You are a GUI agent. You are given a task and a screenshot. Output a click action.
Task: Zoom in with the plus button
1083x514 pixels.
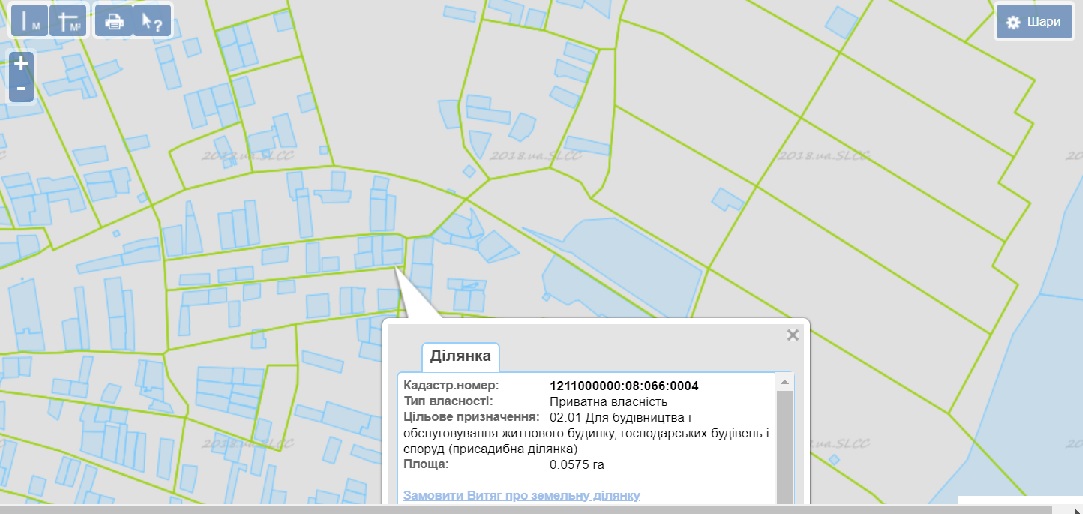tap(21, 63)
